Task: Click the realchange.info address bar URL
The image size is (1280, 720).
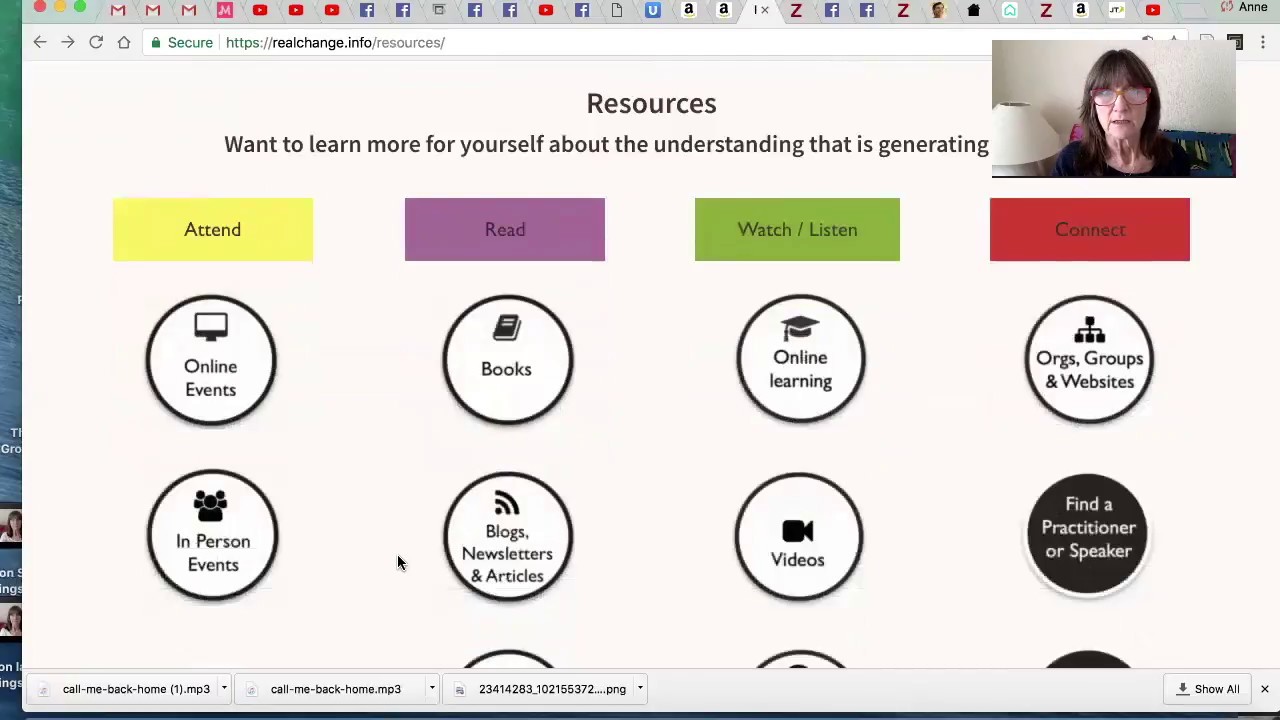Action: point(335,42)
